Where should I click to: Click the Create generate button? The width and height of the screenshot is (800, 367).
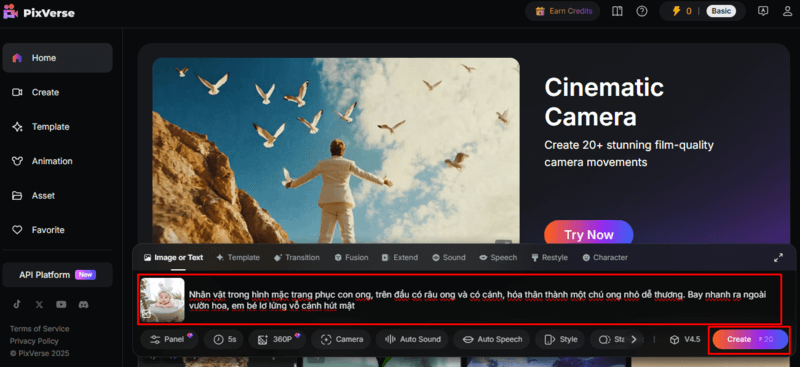(750, 339)
